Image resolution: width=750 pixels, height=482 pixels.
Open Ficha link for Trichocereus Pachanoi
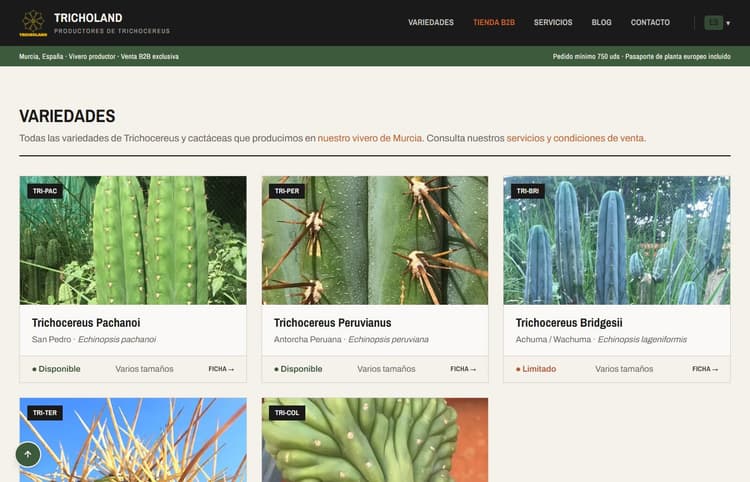[x=221, y=369]
